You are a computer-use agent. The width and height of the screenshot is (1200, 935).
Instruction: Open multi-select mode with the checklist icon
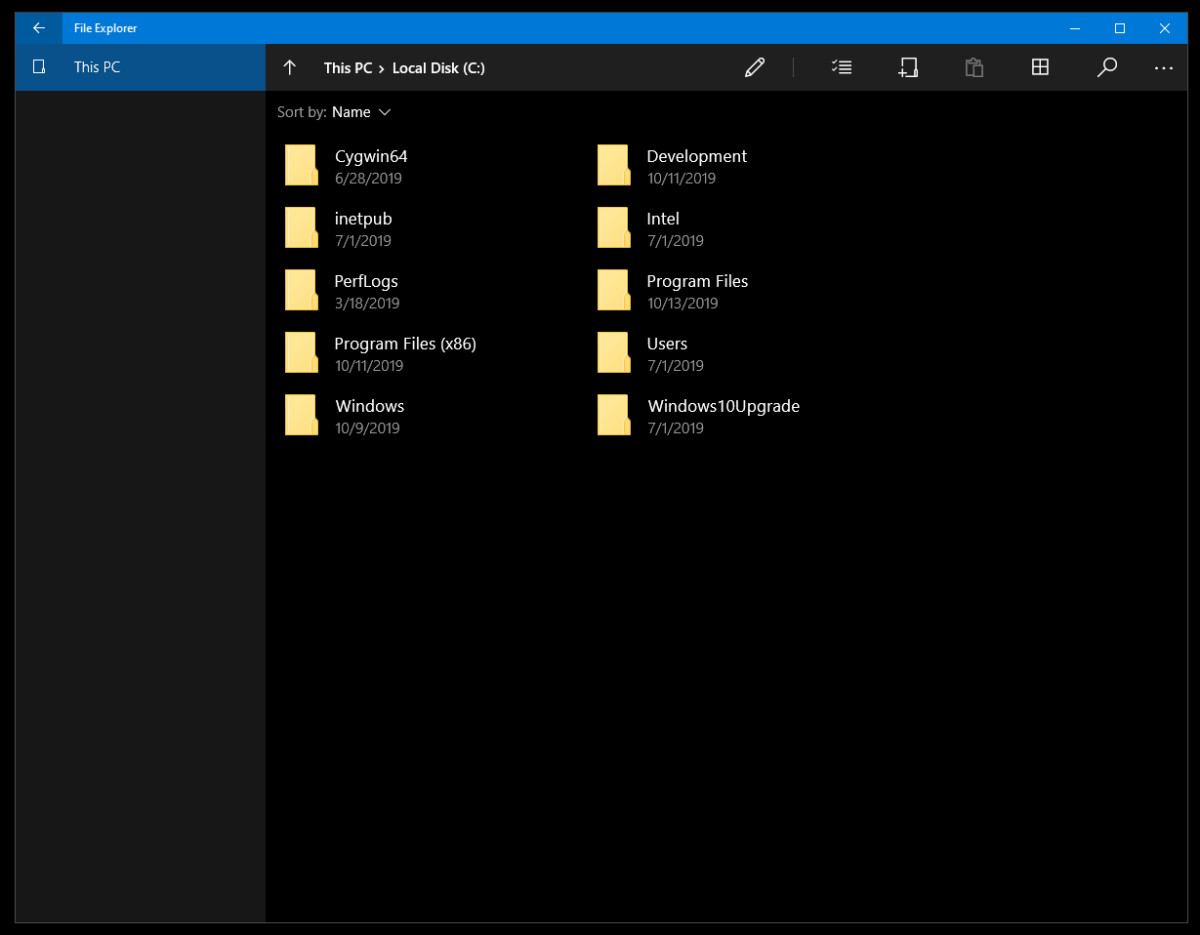[x=841, y=67]
